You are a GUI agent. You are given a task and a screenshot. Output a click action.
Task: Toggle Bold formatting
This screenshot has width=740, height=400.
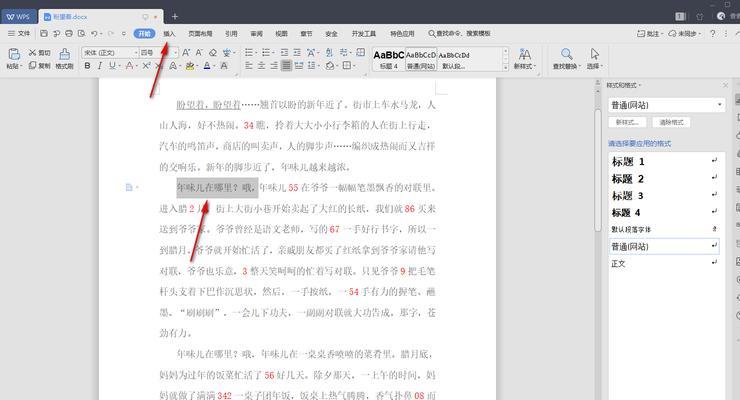click(87, 66)
